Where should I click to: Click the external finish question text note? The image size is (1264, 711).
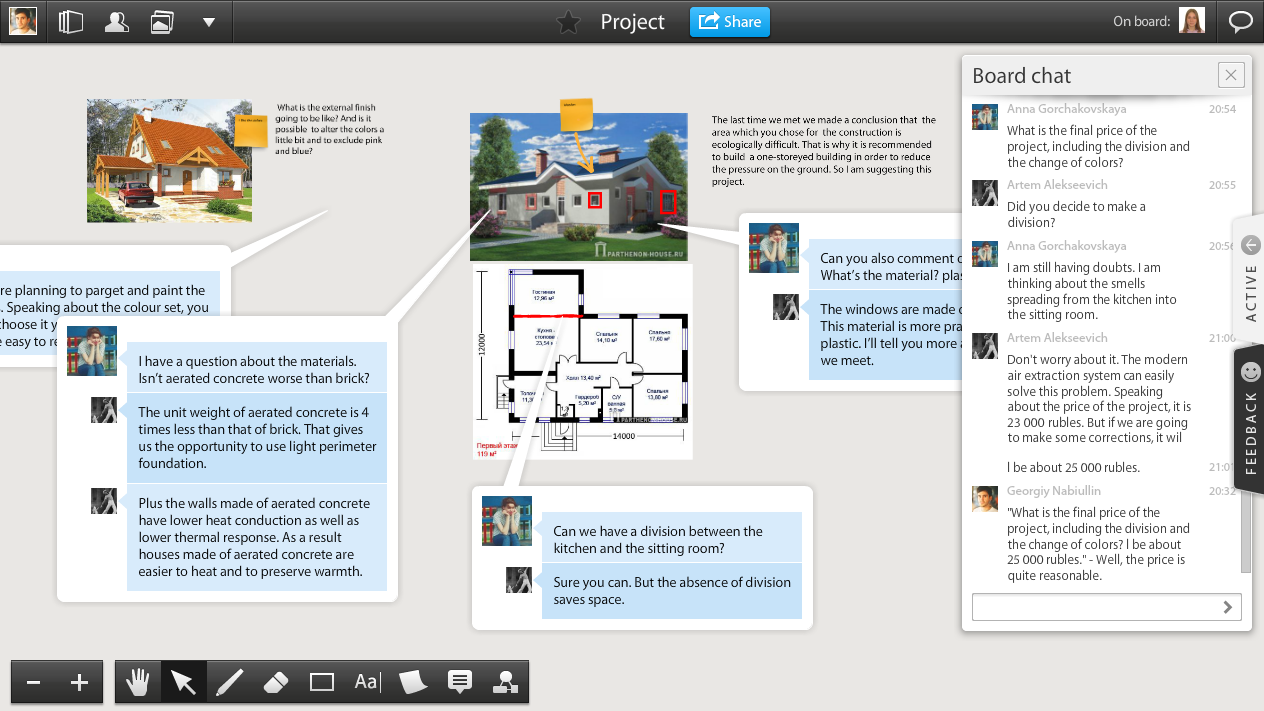329,129
